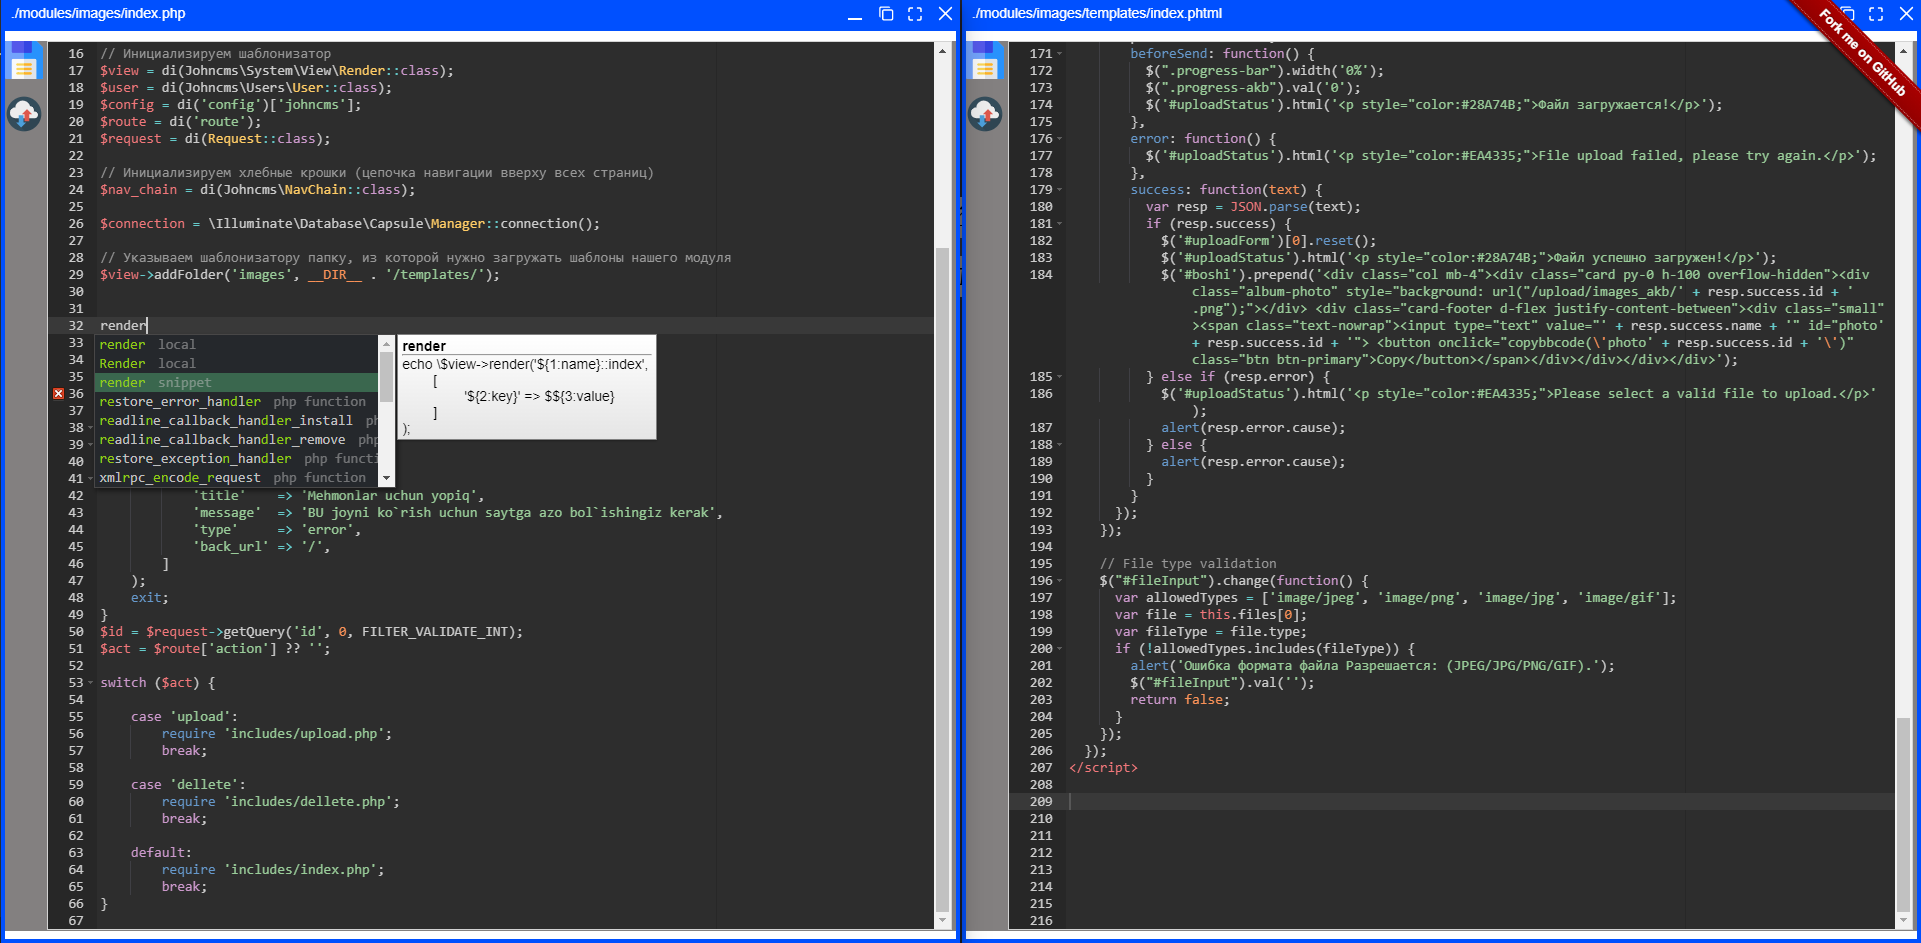Restore the index.php window size

(886, 14)
